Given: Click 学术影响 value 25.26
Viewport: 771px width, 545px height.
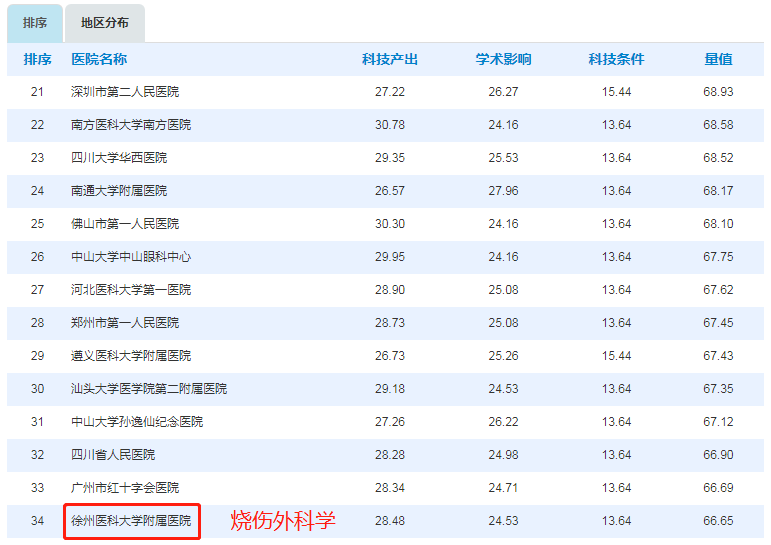Looking at the screenshot, I should point(503,356).
